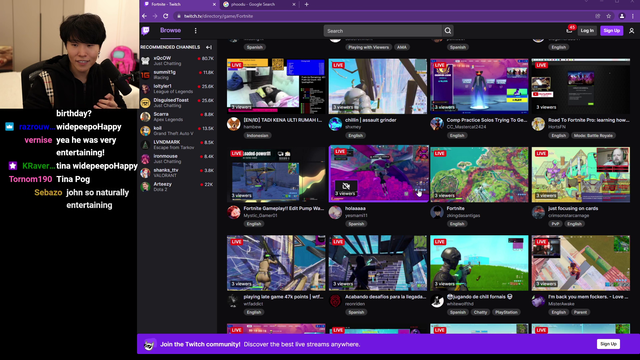Image resolution: width=640 pixels, height=360 pixels.
Task: Open the notifications icon showing 45
Action: [570, 30]
